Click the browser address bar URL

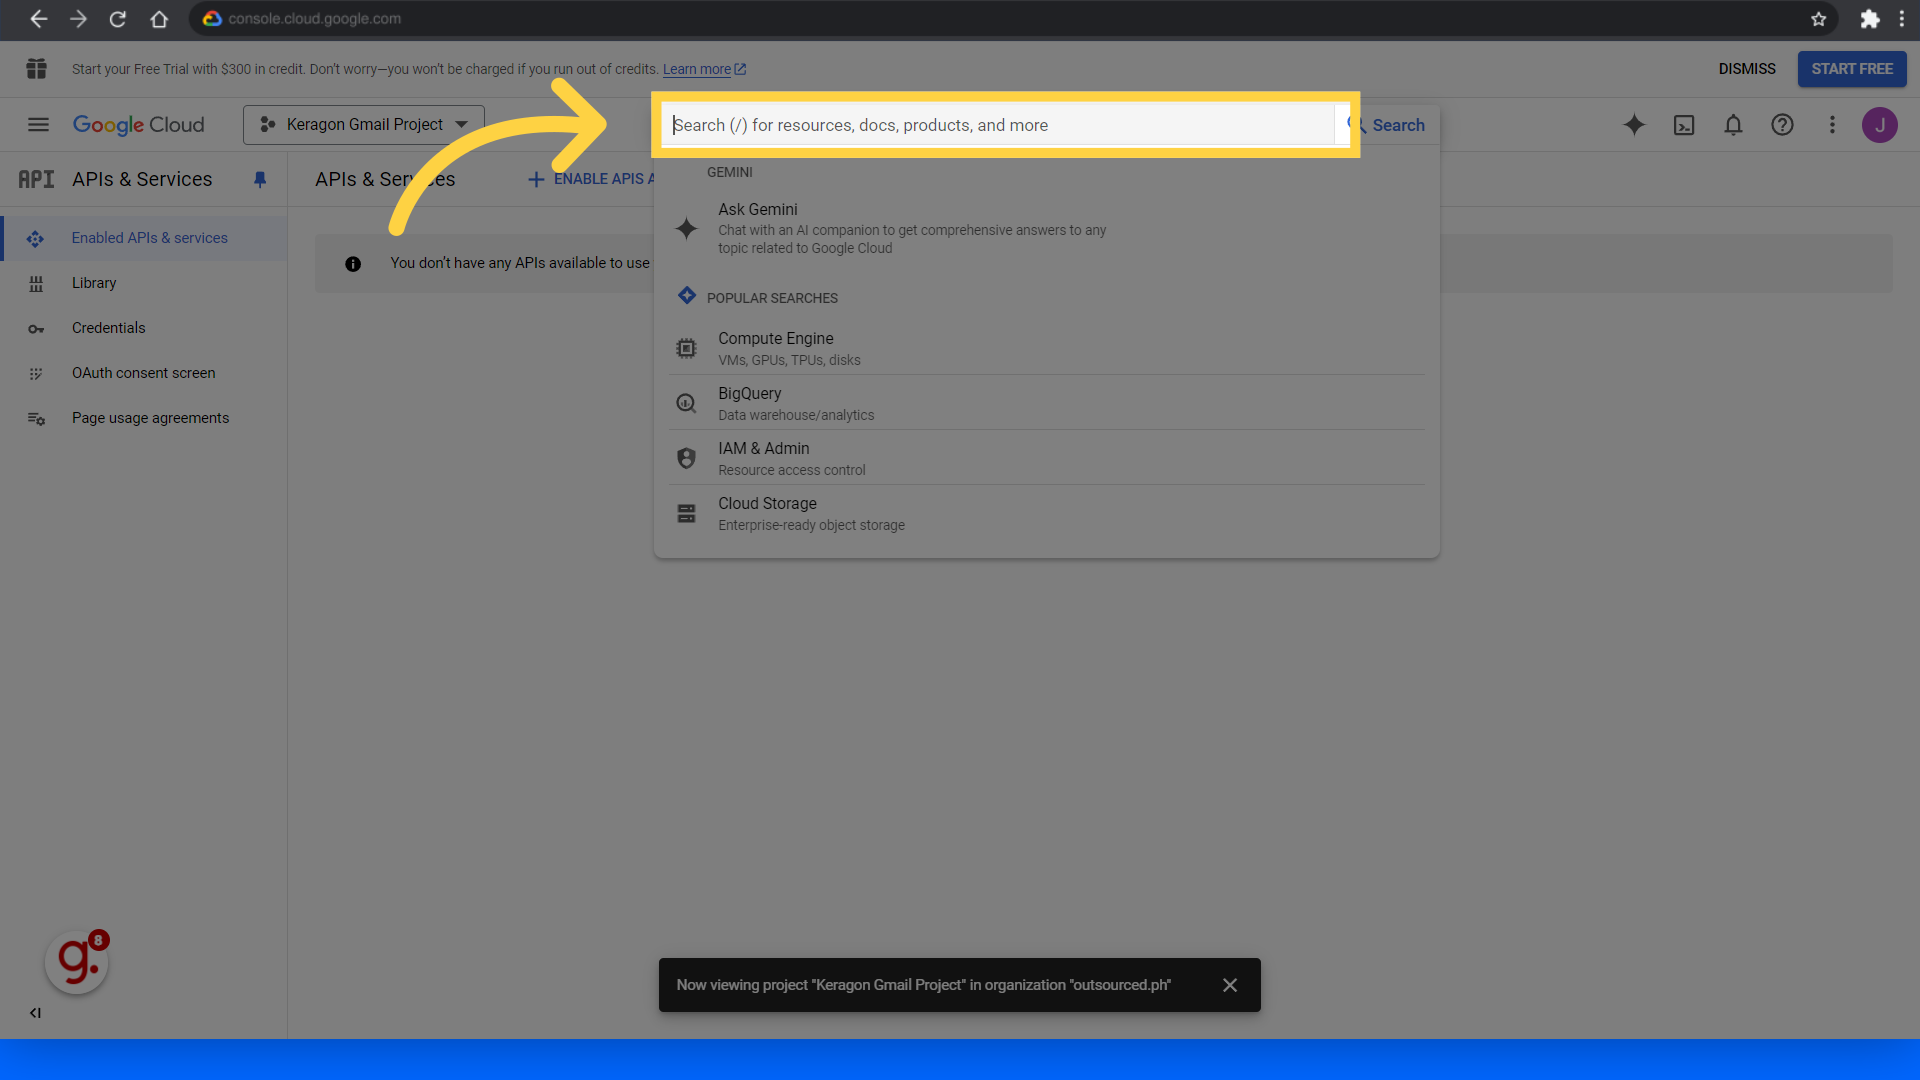[x=314, y=19]
